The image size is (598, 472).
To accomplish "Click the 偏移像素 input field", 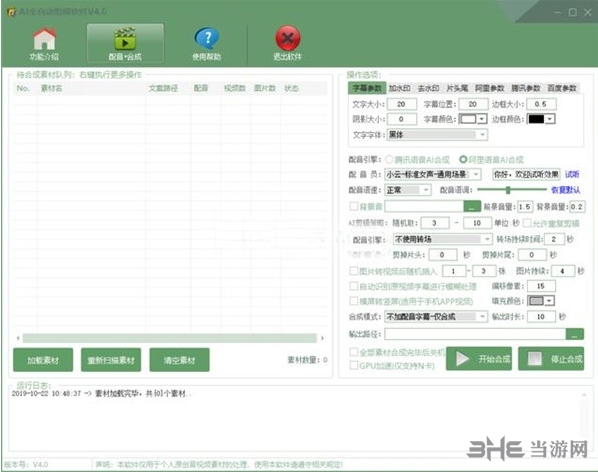I will coord(540,286).
